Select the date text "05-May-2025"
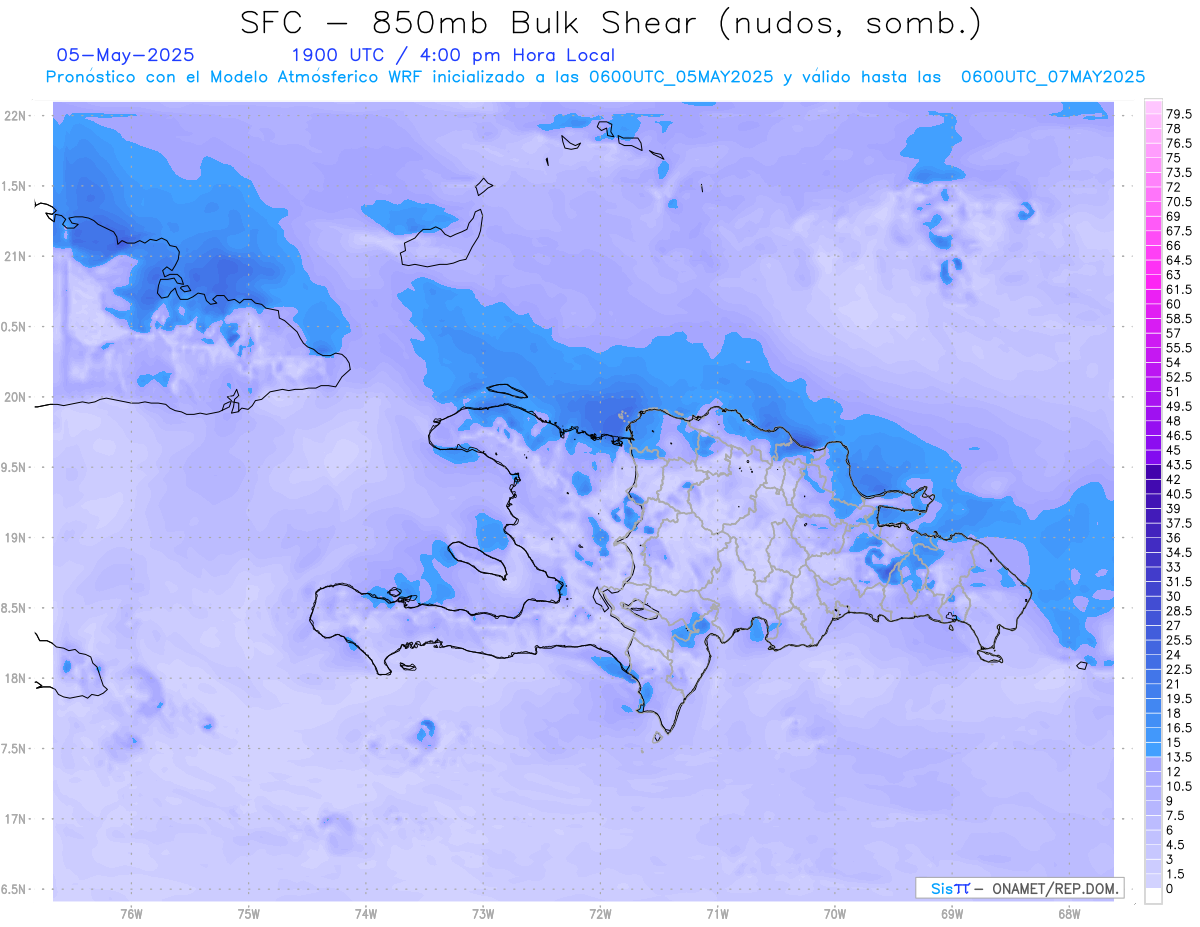 (126, 55)
